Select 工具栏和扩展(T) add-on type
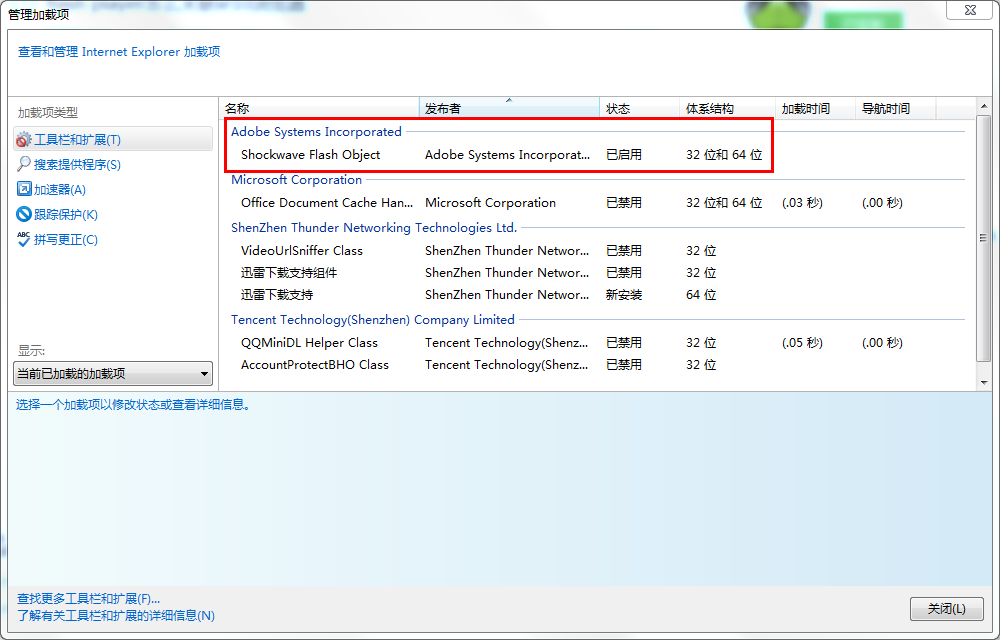The image size is (1000, 640). click(x=113, y=139)
